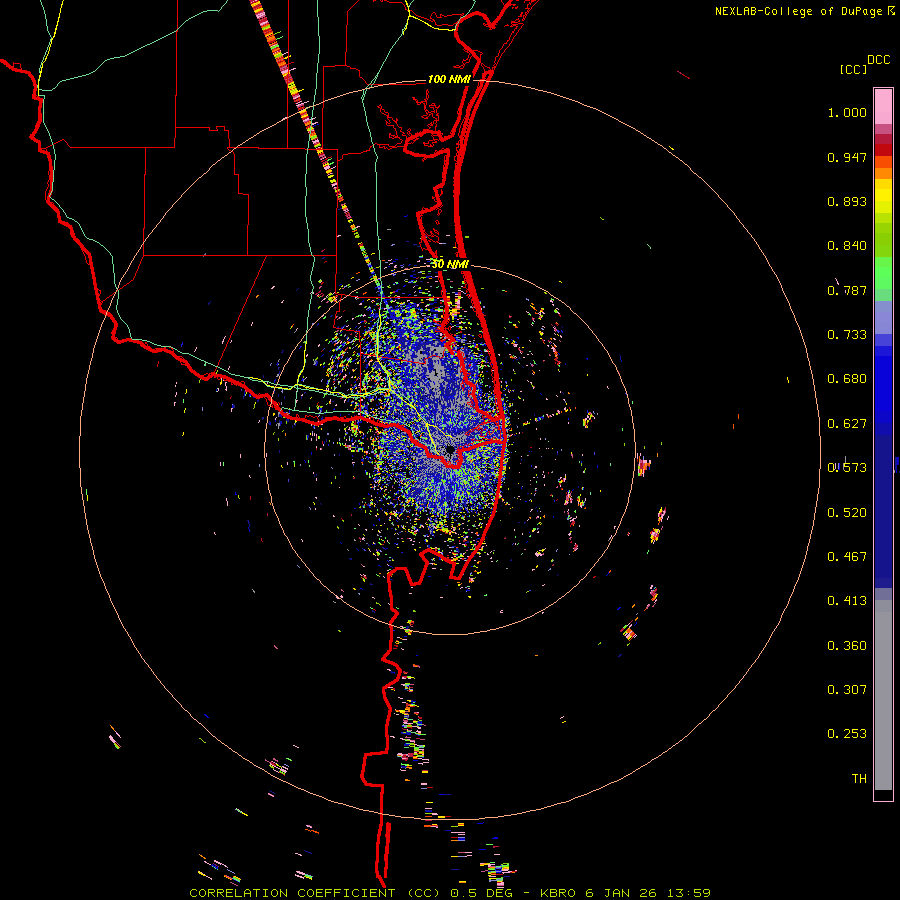The image size is (900, 900).
Task: Click the 100 NMI range ring label
Action: click(x=449, y=79)
